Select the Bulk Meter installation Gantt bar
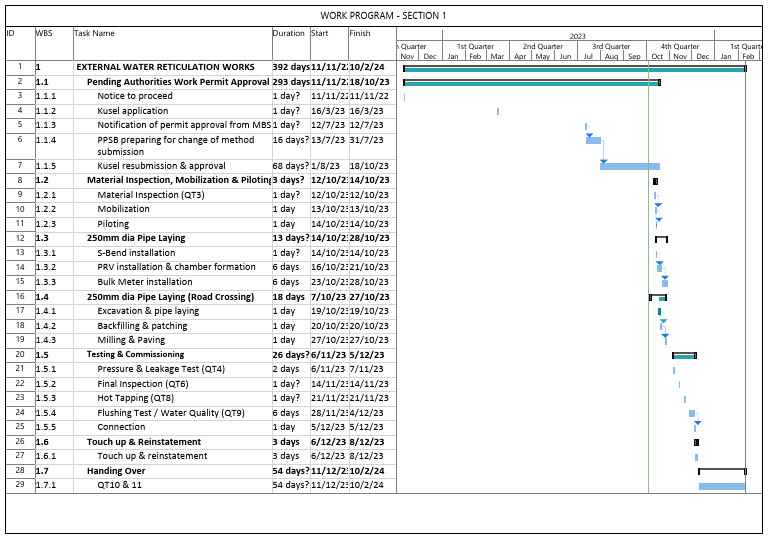Viewport: 768px width, 538px height. [x=665, y=283]
